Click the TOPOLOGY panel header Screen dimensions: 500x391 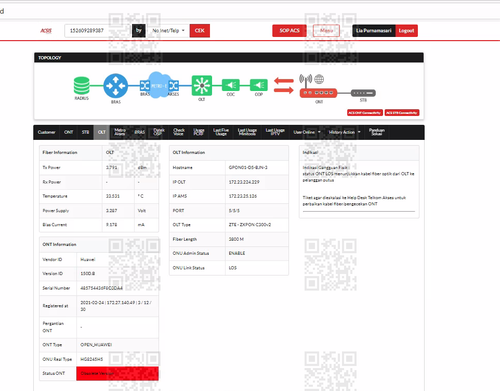point(229,58)
